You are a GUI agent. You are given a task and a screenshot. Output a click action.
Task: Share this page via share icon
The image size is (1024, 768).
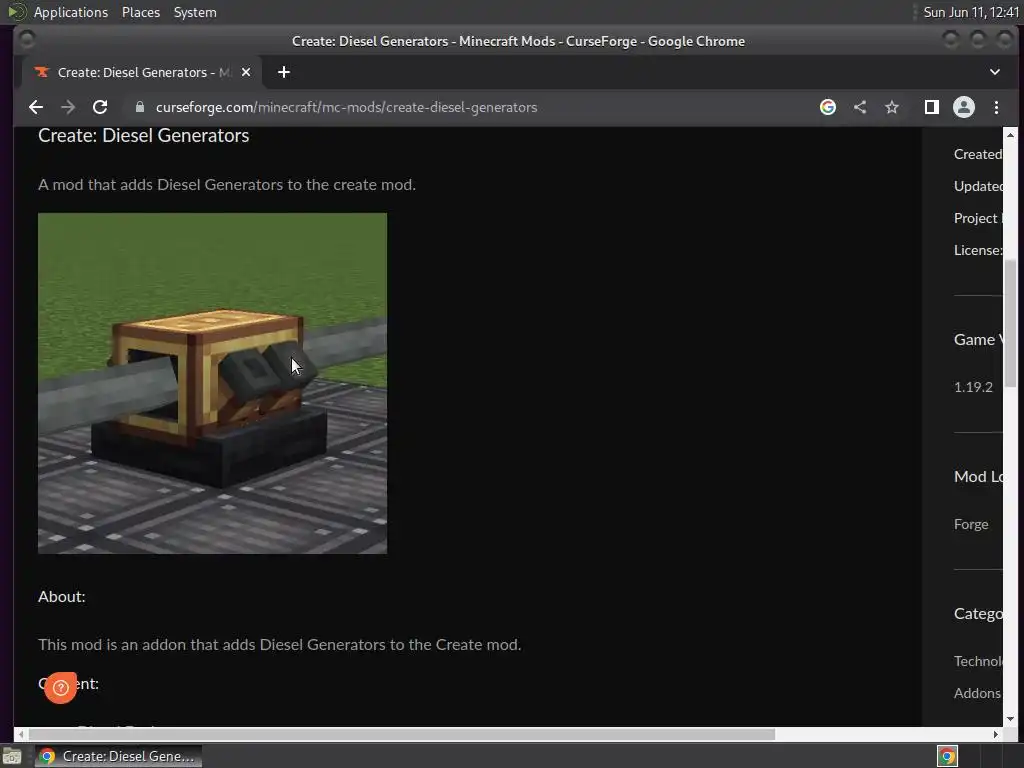point(860,107)
